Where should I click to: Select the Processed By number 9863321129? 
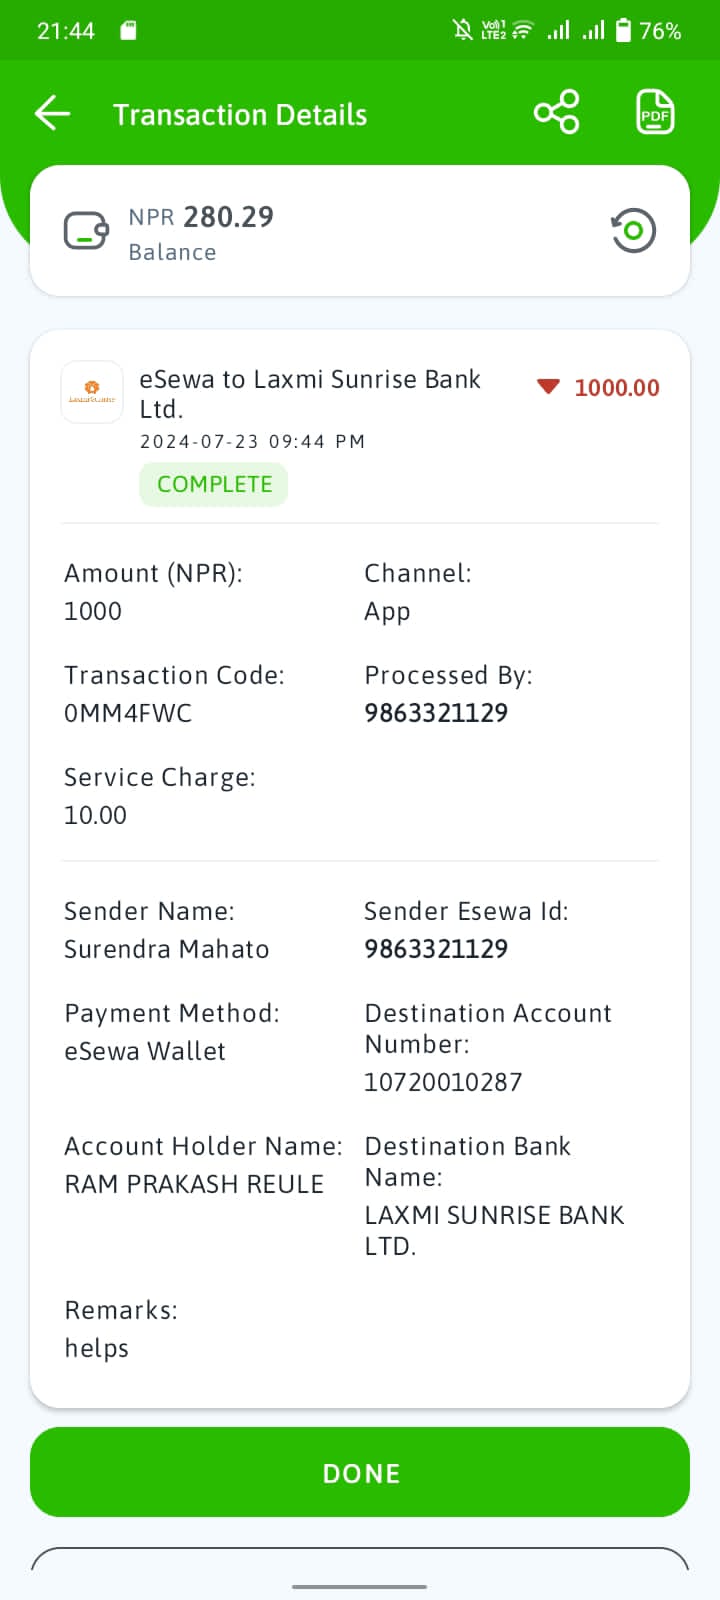tap(436, 713)
